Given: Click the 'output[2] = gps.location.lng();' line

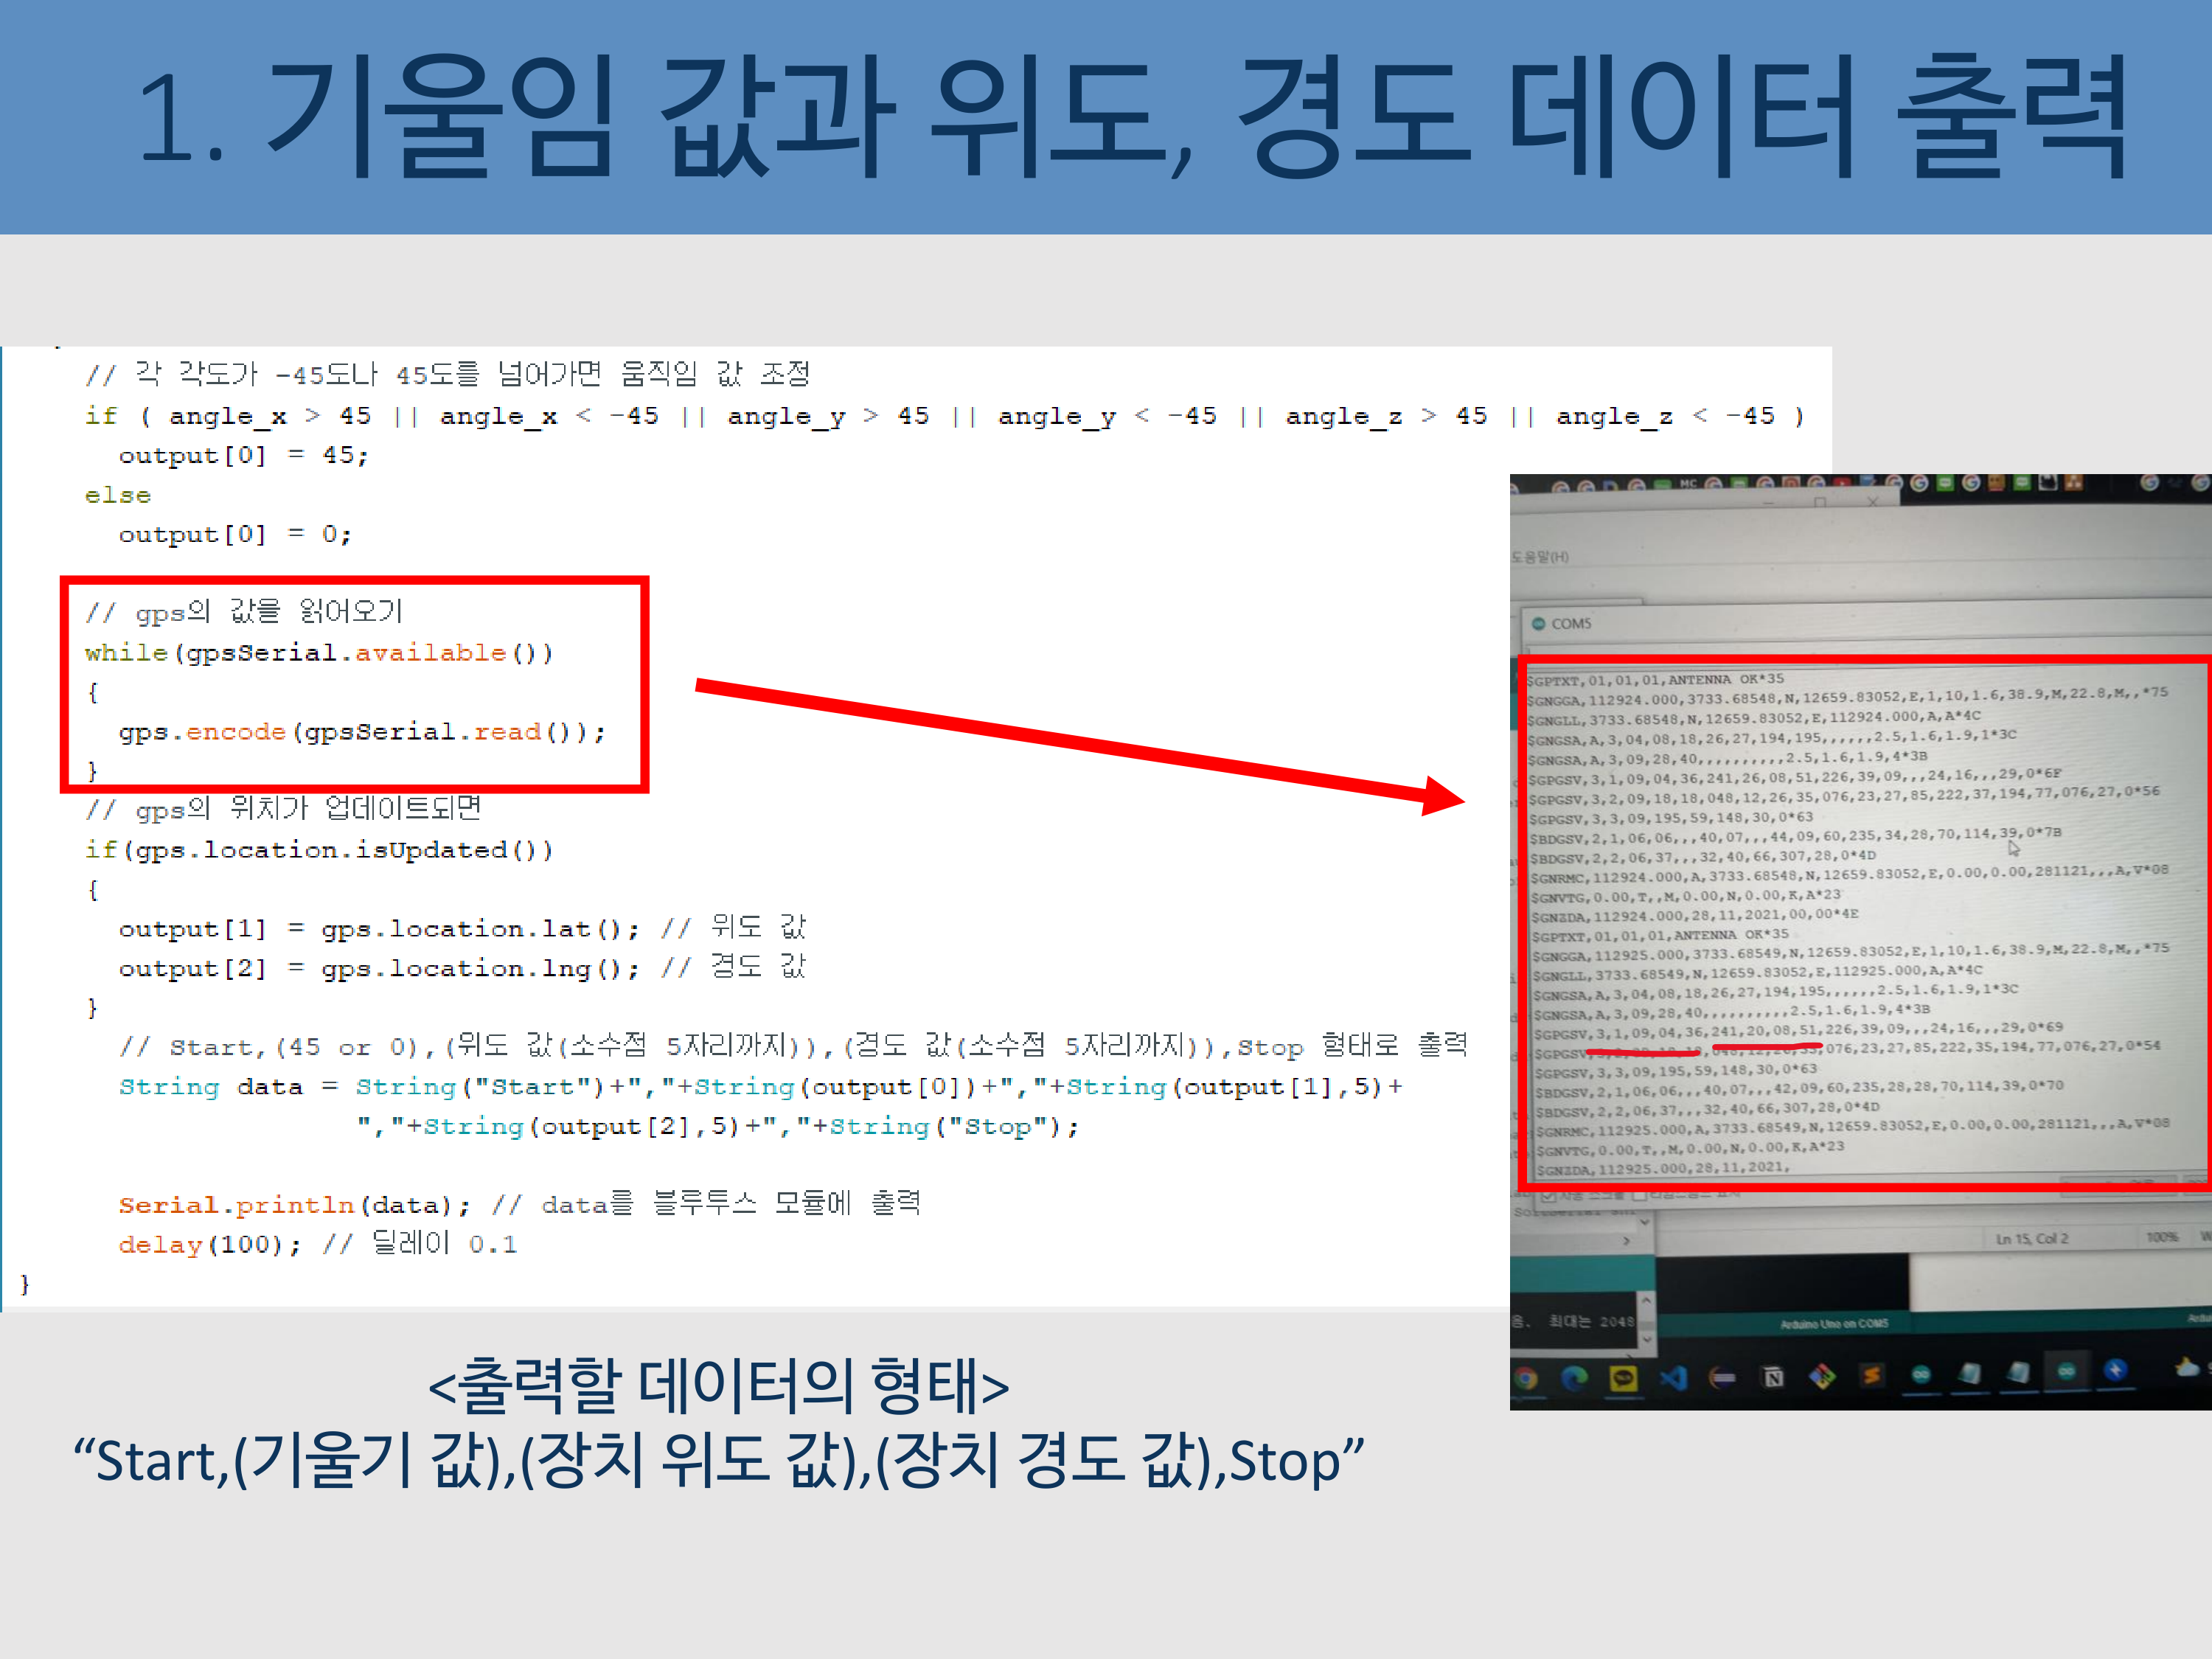Looking at the screenshot, I should point(462,968).
